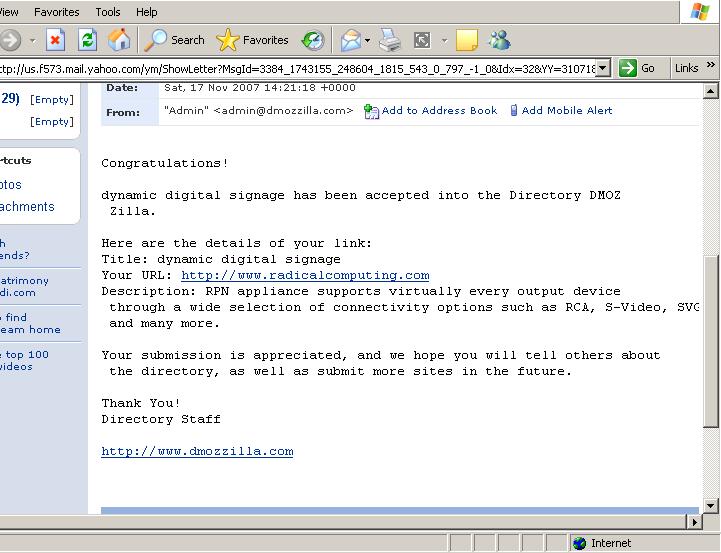Open Favorites star in the toolbar
The height and width of the screenshot is (553, 721).
click(252, 40)
